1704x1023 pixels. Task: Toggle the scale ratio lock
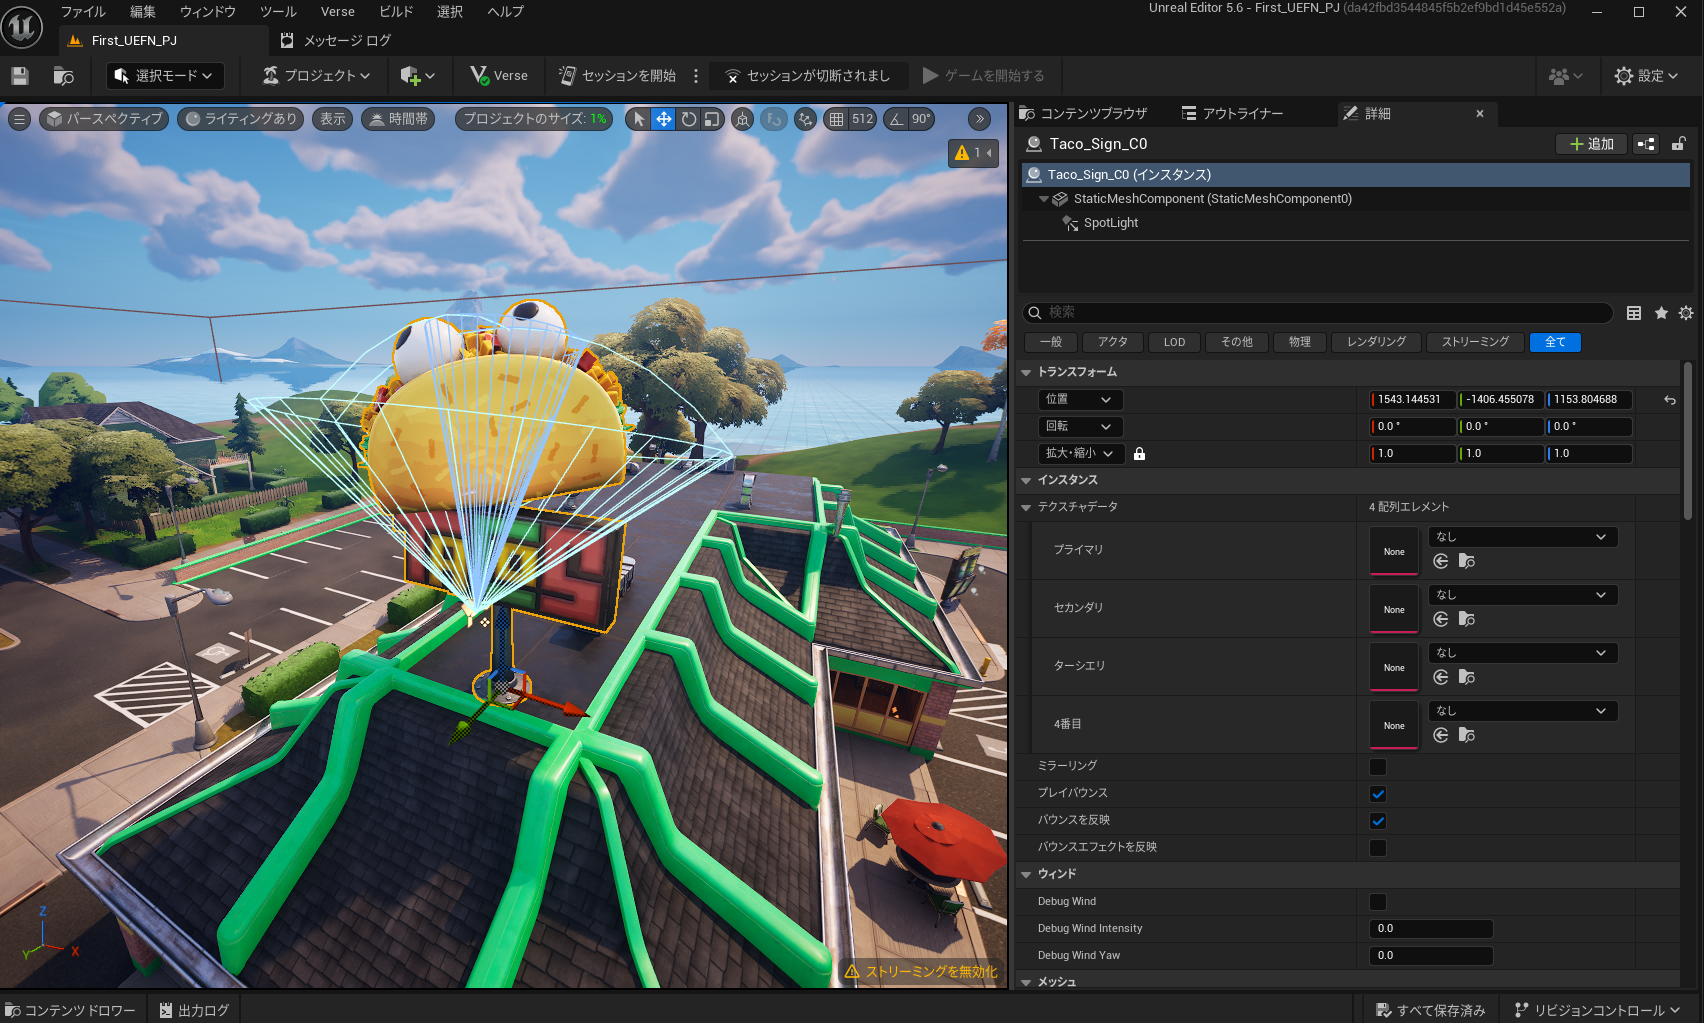coord(1139,454)
